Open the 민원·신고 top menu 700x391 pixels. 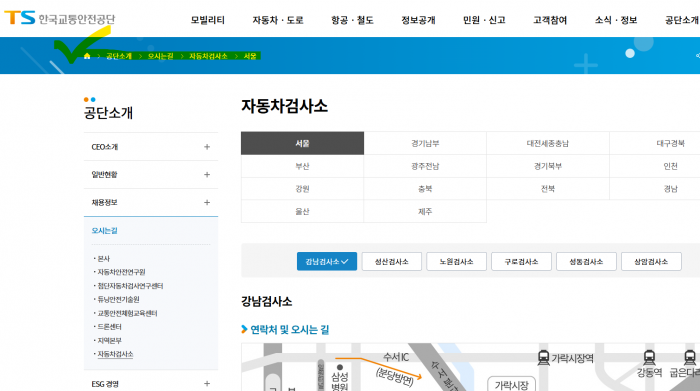[484, 20]
